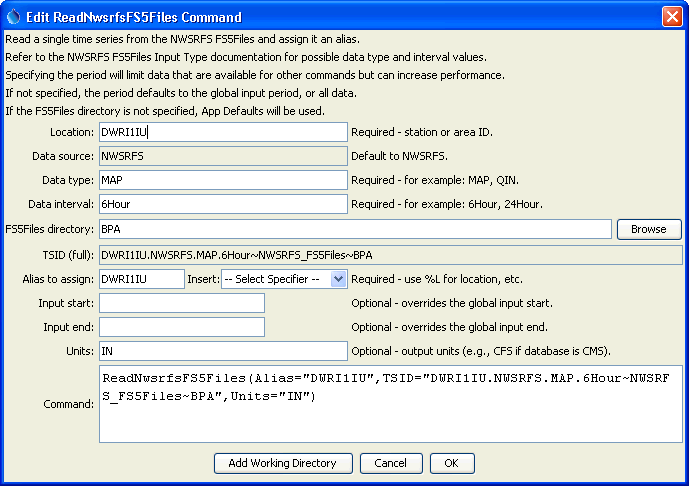Click the 'Required - station or area ID.' text

tap(422, 132)
